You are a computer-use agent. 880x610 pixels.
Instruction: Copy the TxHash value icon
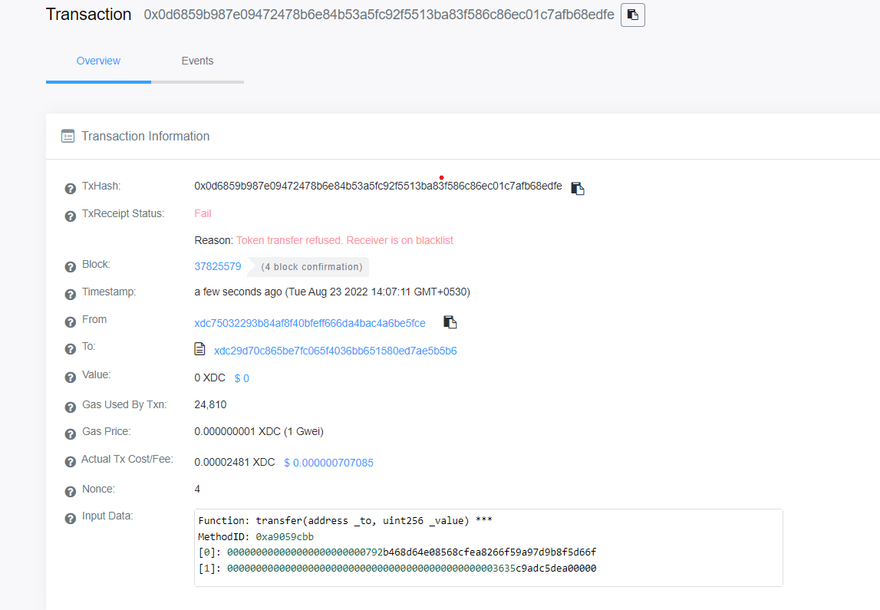578,188
